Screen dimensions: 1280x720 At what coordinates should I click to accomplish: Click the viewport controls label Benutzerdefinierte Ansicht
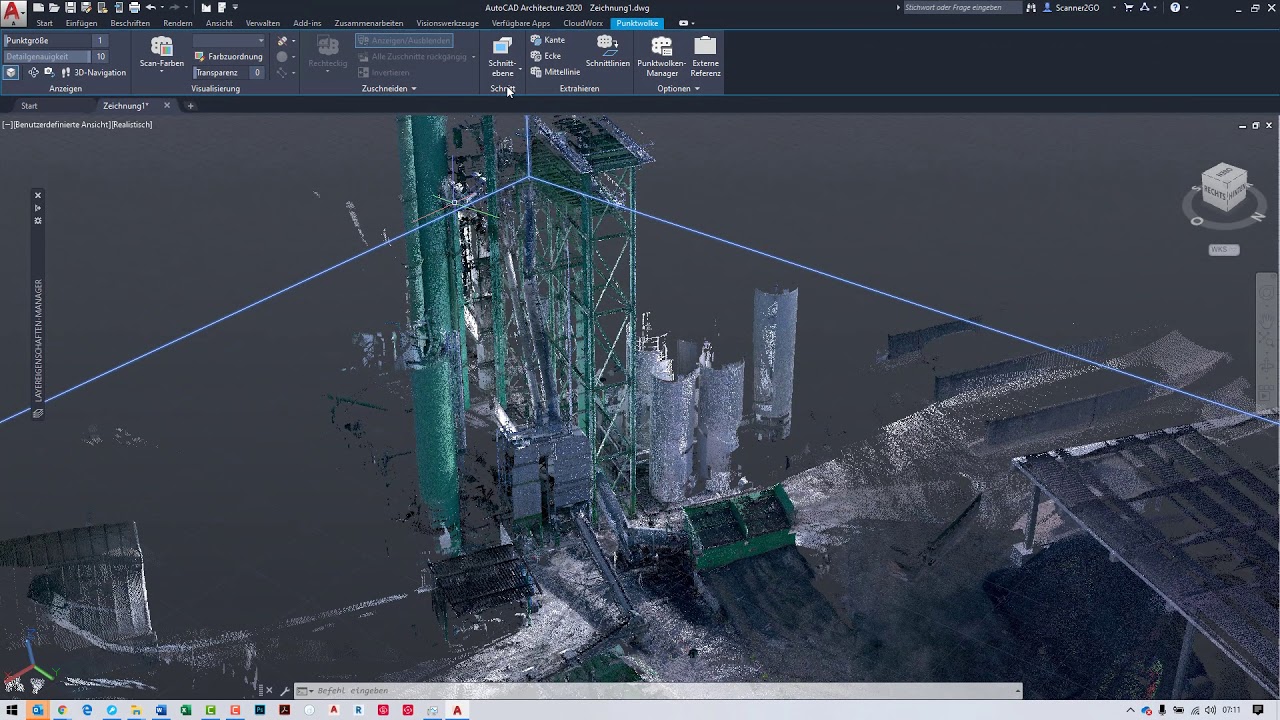click(x=60, y=125)
